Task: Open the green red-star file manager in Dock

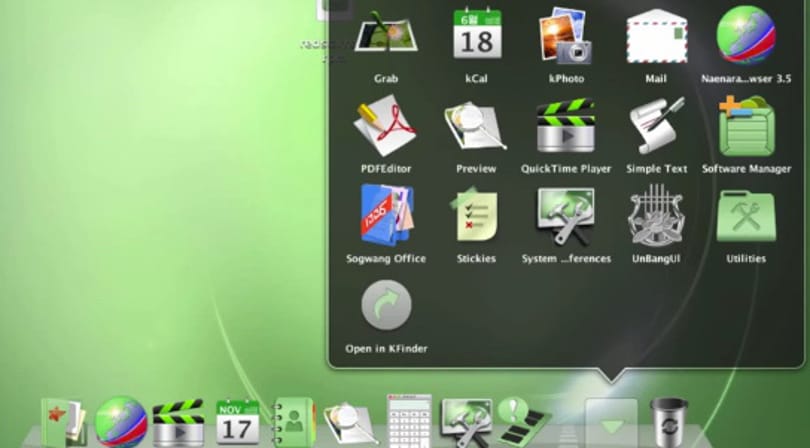Action: (64, 423)
